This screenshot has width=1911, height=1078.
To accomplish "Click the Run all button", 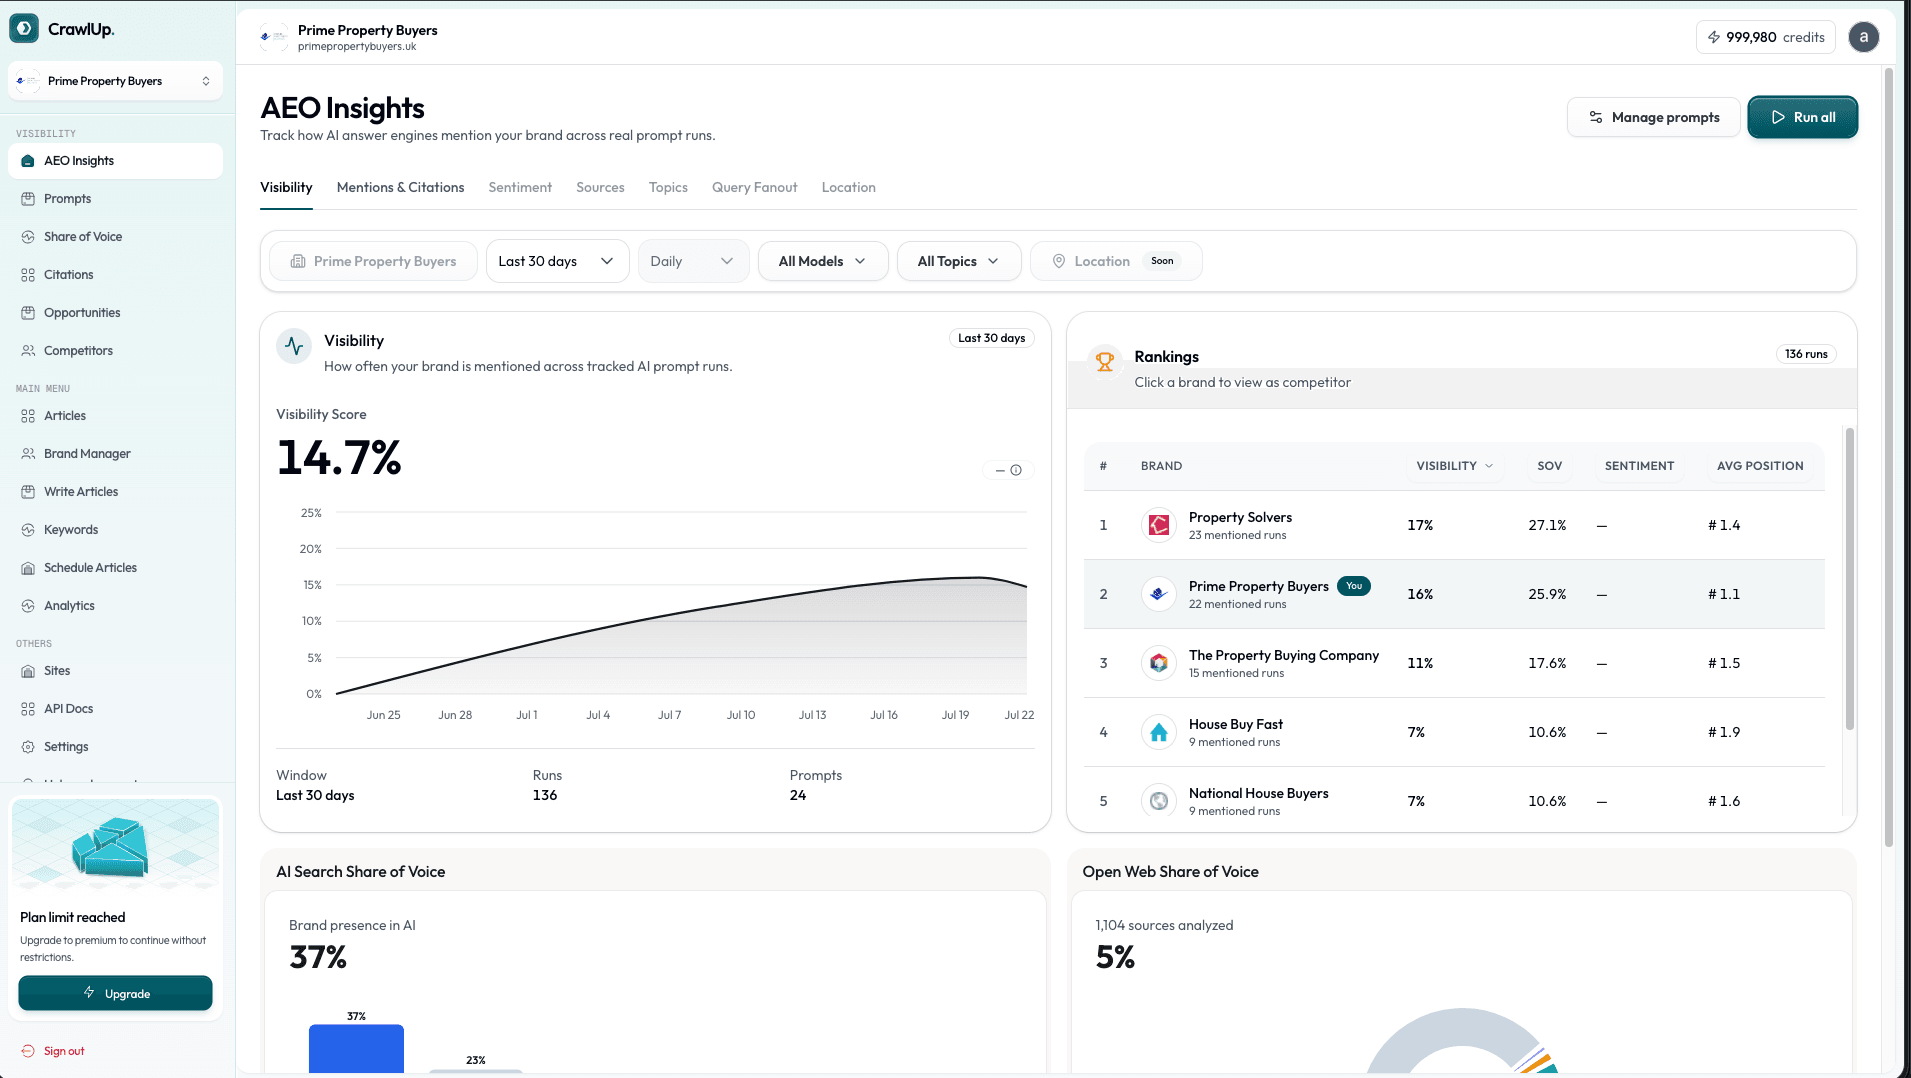I will 1803,117.
